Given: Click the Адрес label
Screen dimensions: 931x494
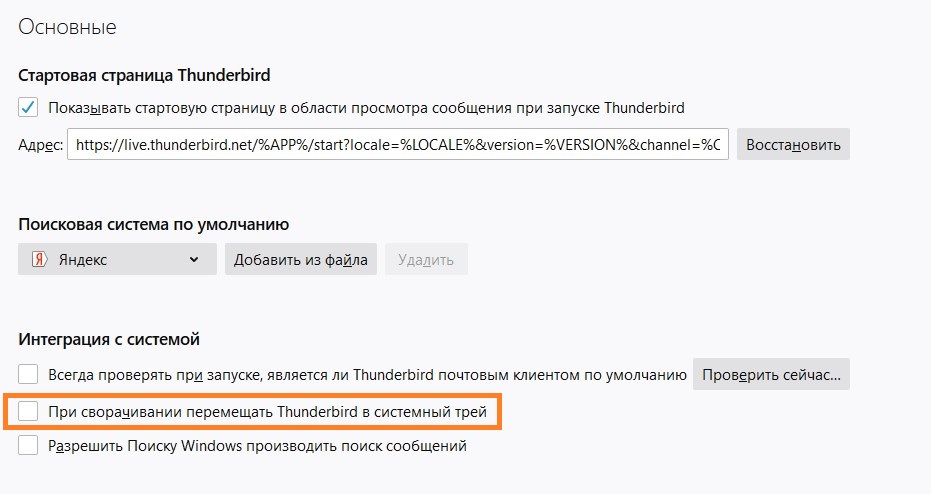Looking at the screenshot, I should click(40, 145).
